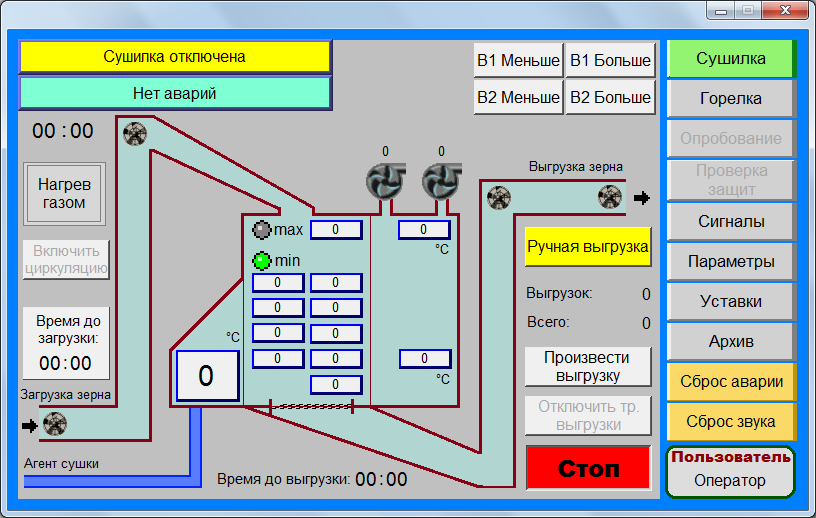Toggle the Ручная выгрузка mode button
Image resolution: width=816 pixels, height=518 pixels.
click(588, 247)
